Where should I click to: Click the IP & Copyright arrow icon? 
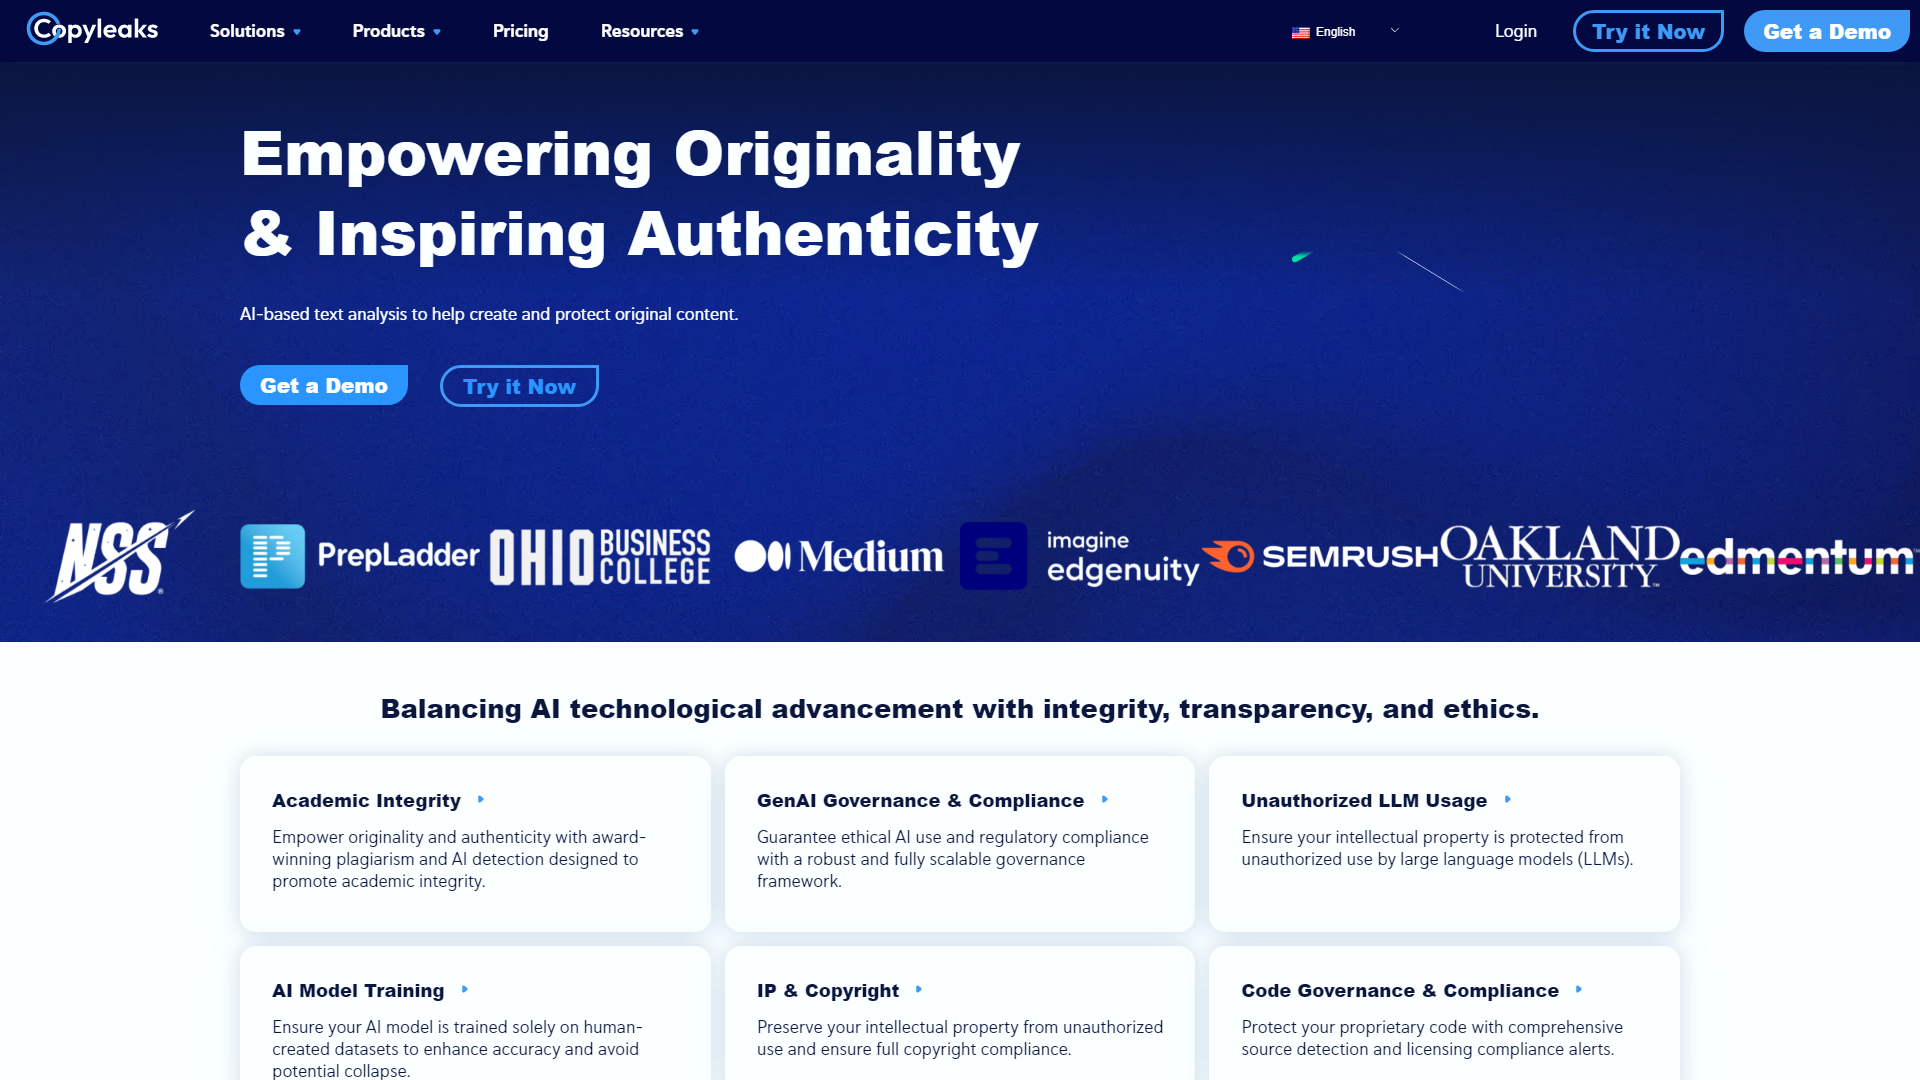click(920, 990)
